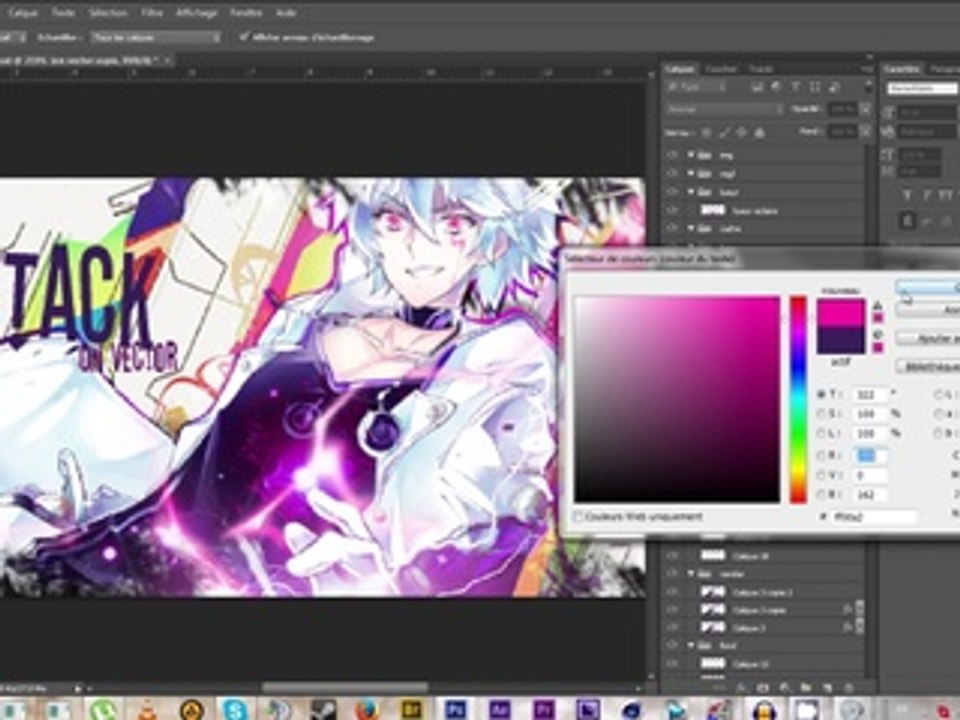Viewport: 960px width, 720px height.
Task: Select the L luminosity radio button
Action: 822,433
